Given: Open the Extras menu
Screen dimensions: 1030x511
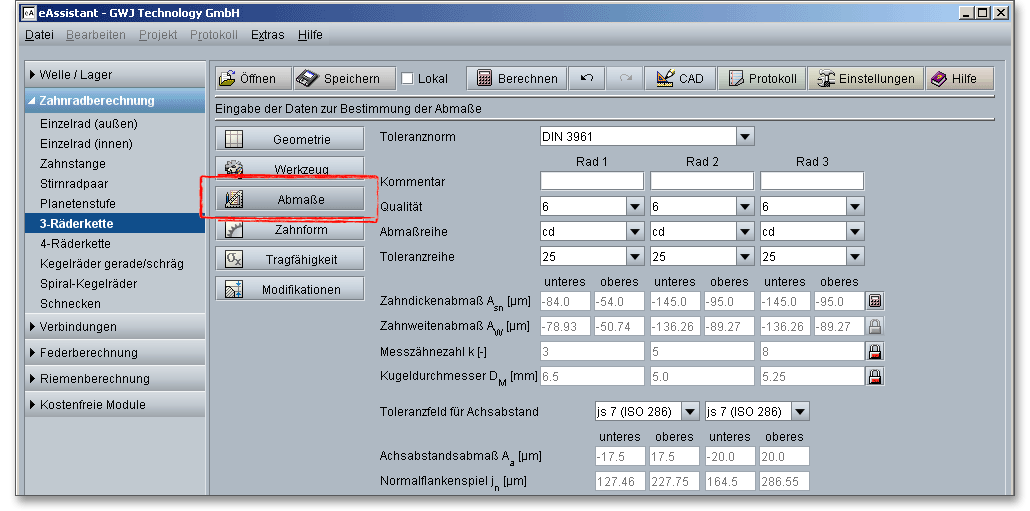Looking at the screenshot, I should (x=267, y=34).
